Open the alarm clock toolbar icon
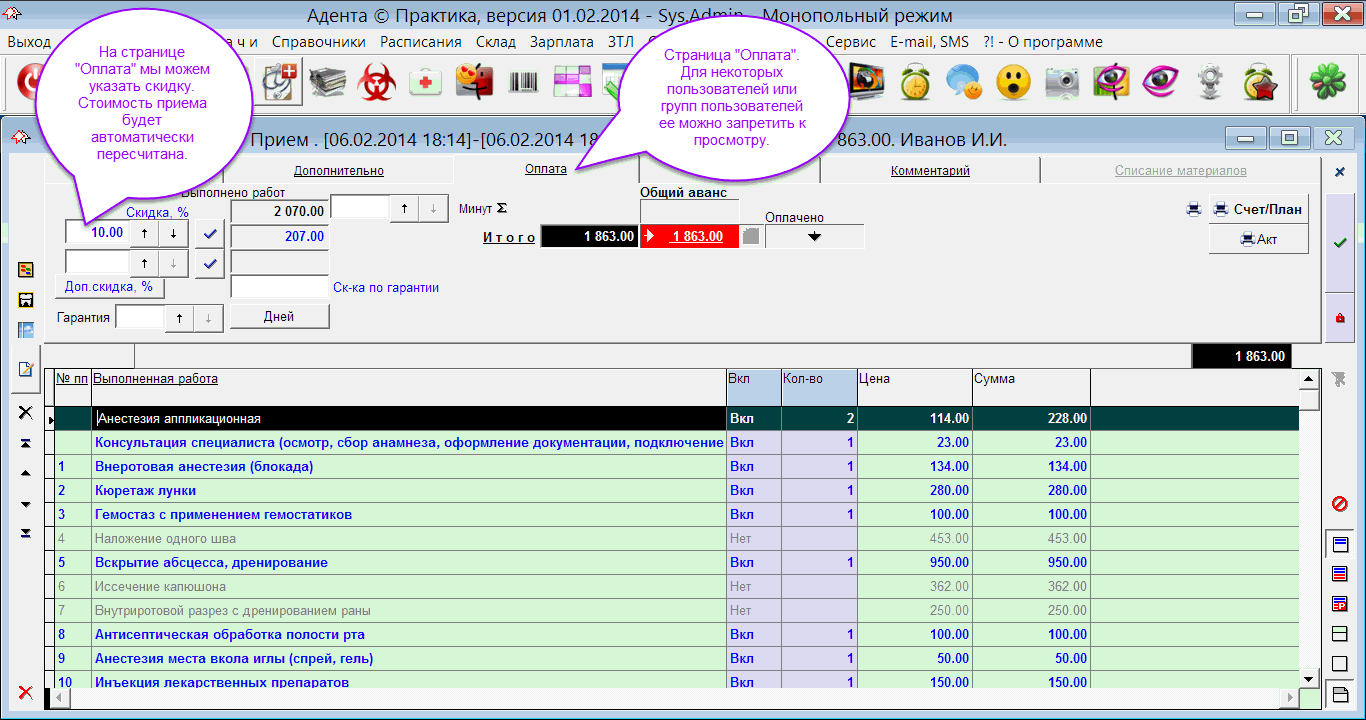Screen dimensions: 1366x720 coord(915,82)
